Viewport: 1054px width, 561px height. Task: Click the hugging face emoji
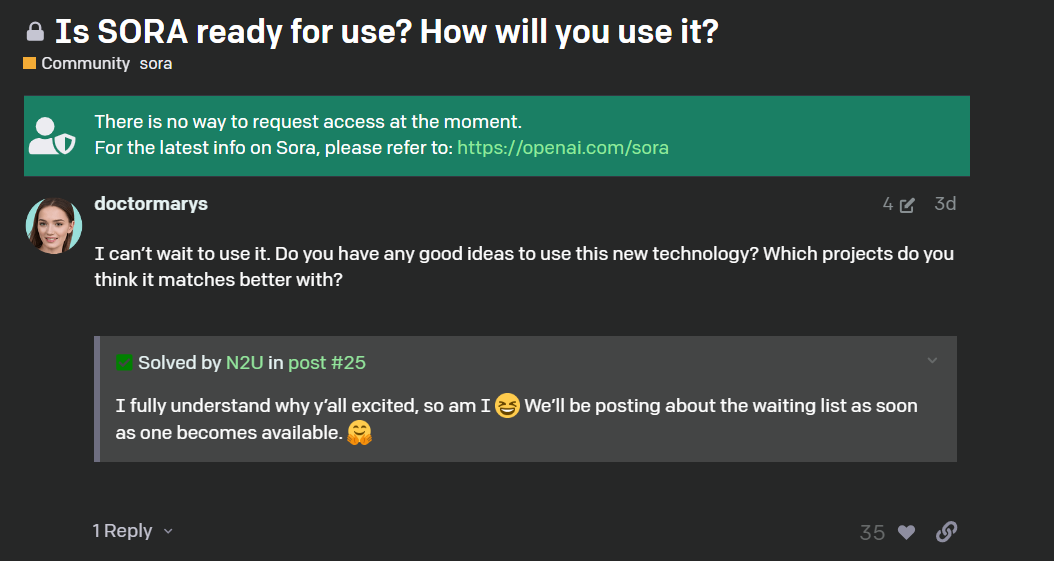359,433
